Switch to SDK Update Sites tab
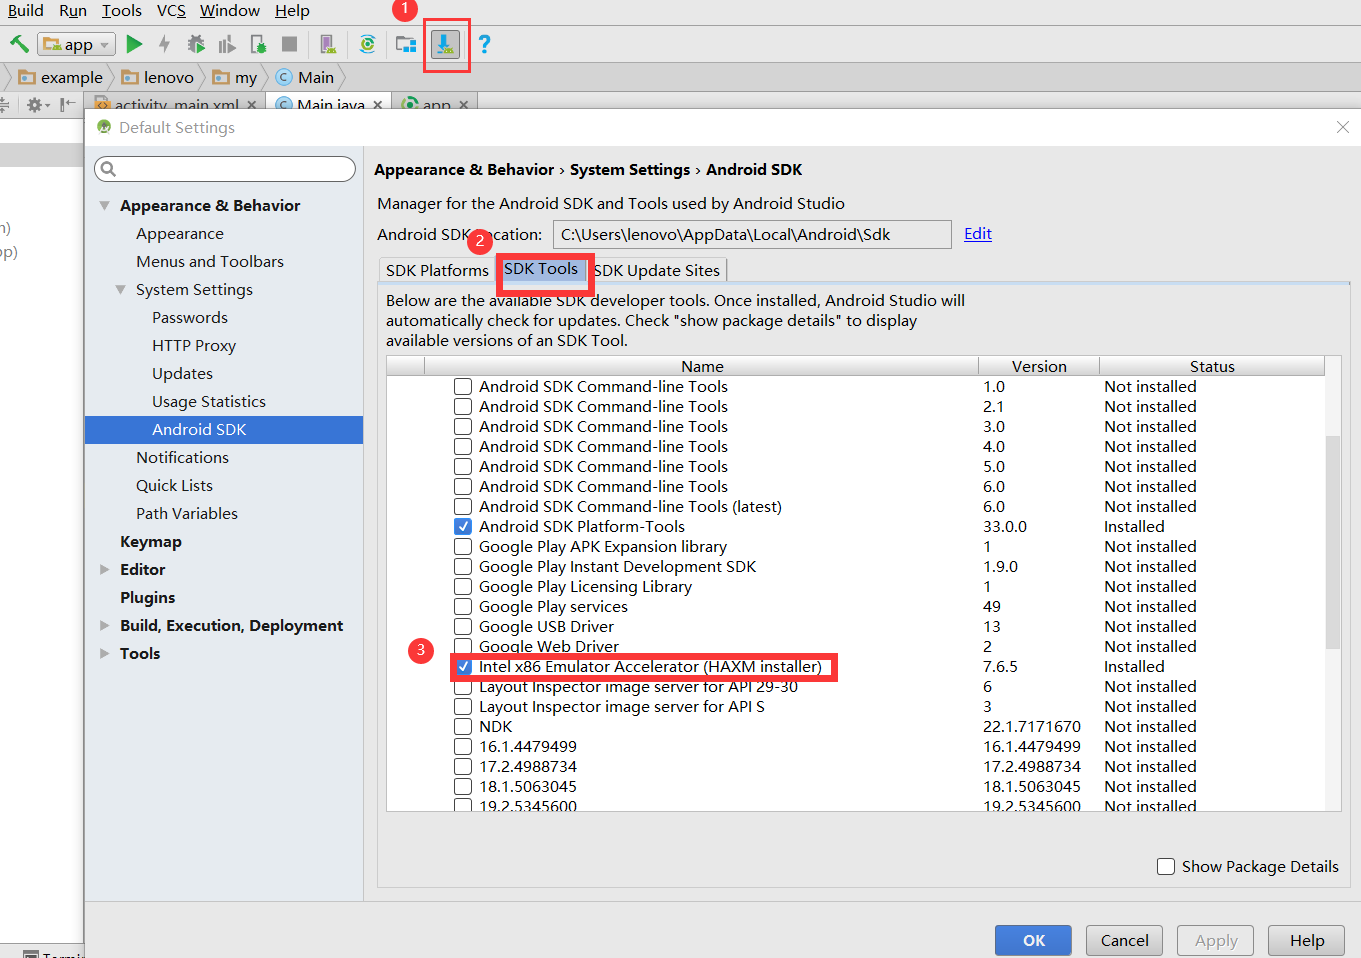 click(657, 270)
